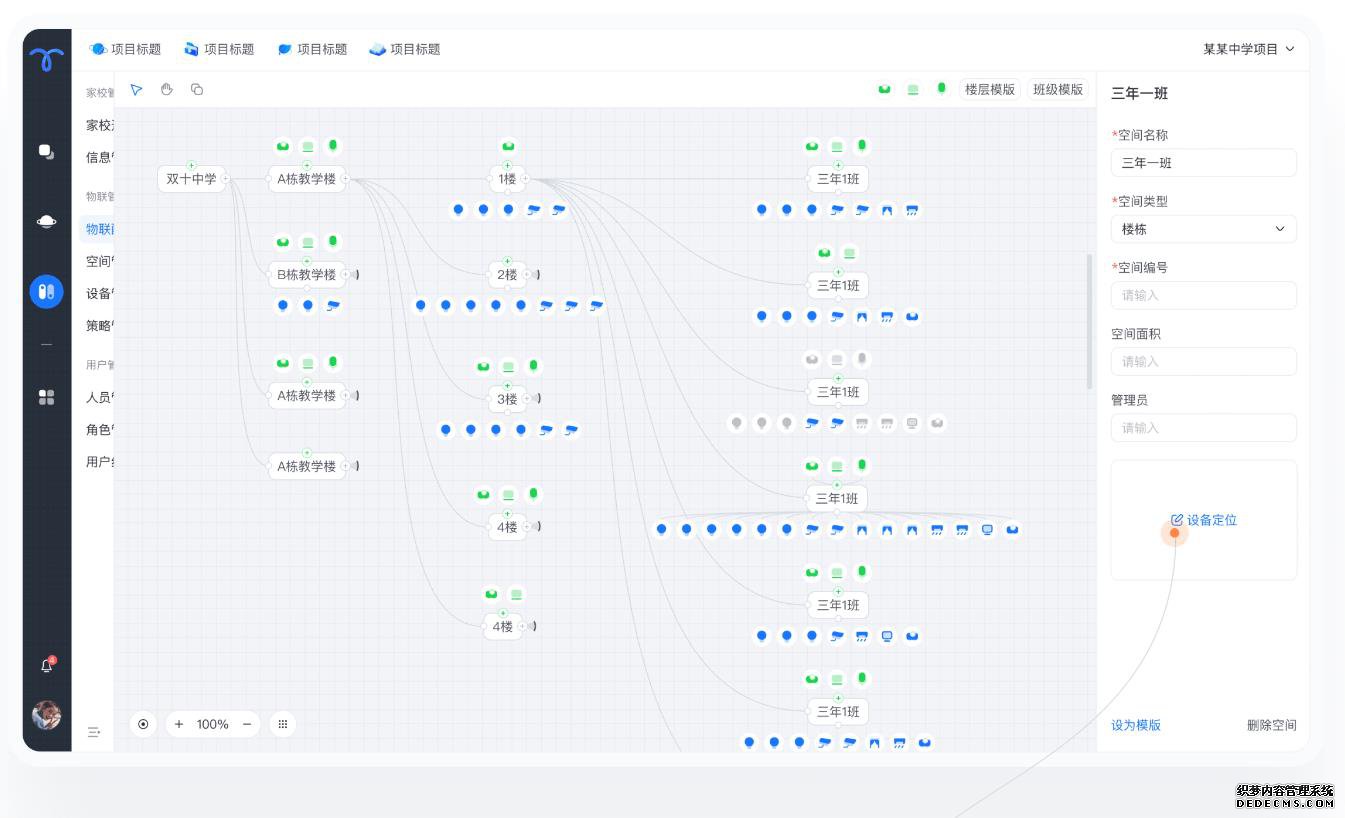1345x818 pixels.
Task: Click the green plus above the 2楼 node
Action: tap(507, 261)
